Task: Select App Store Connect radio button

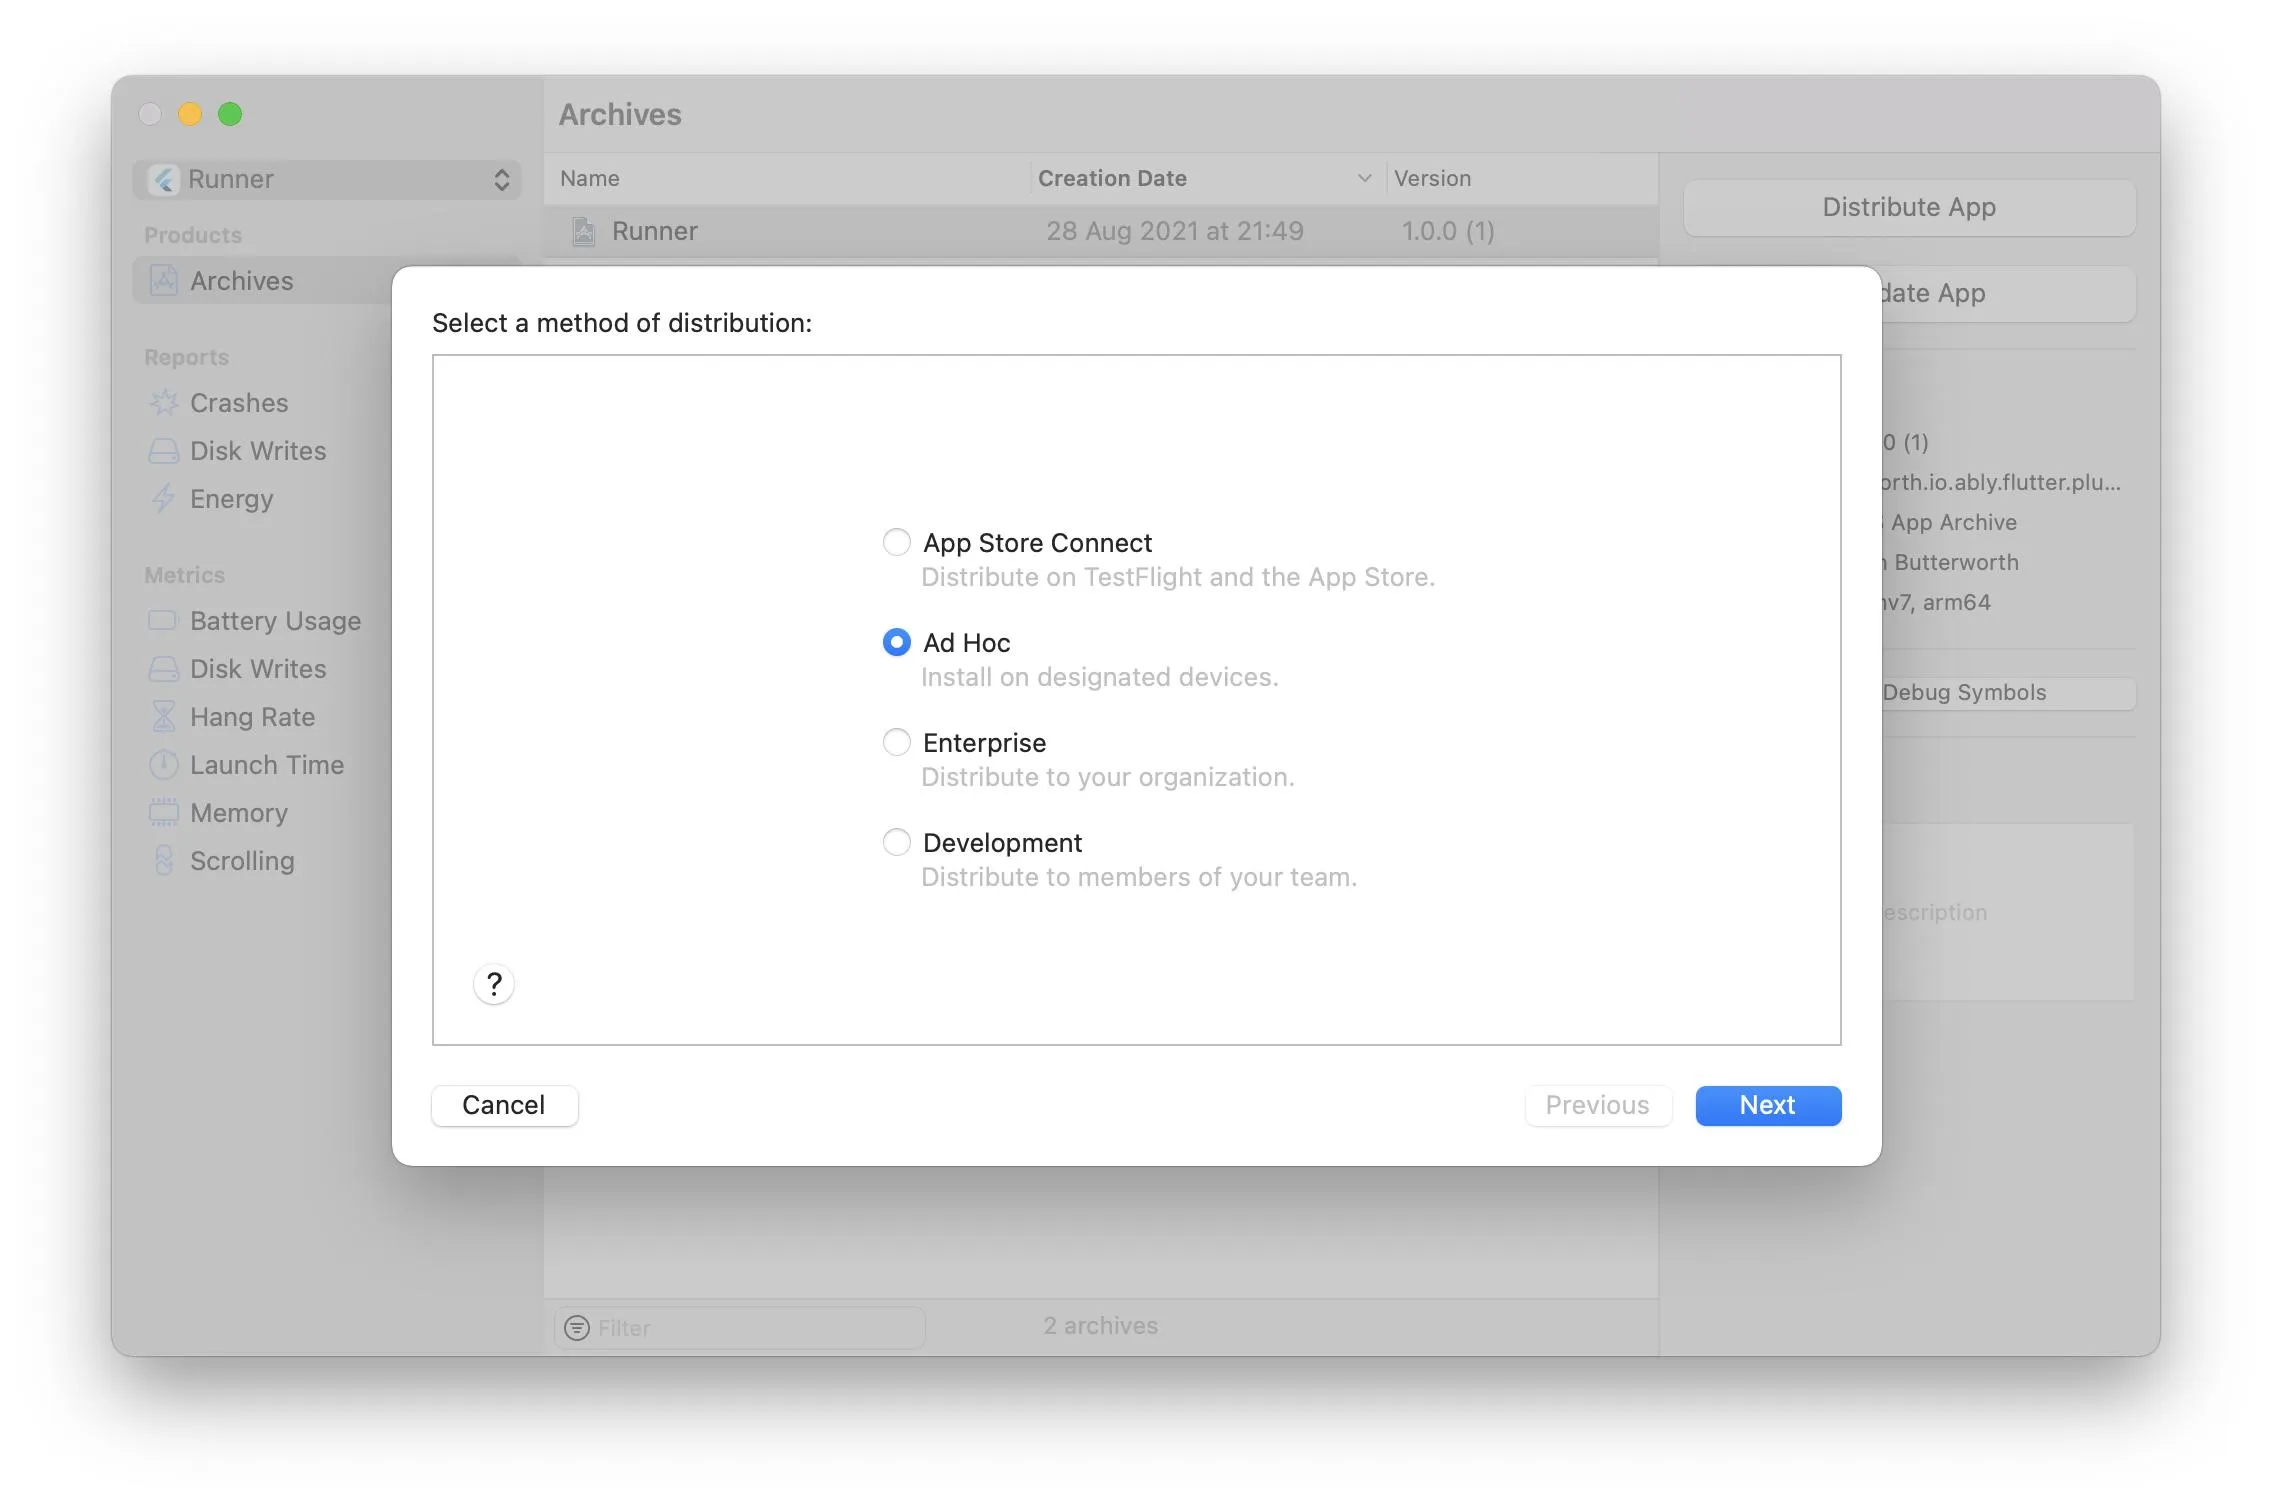Action: 896,542
